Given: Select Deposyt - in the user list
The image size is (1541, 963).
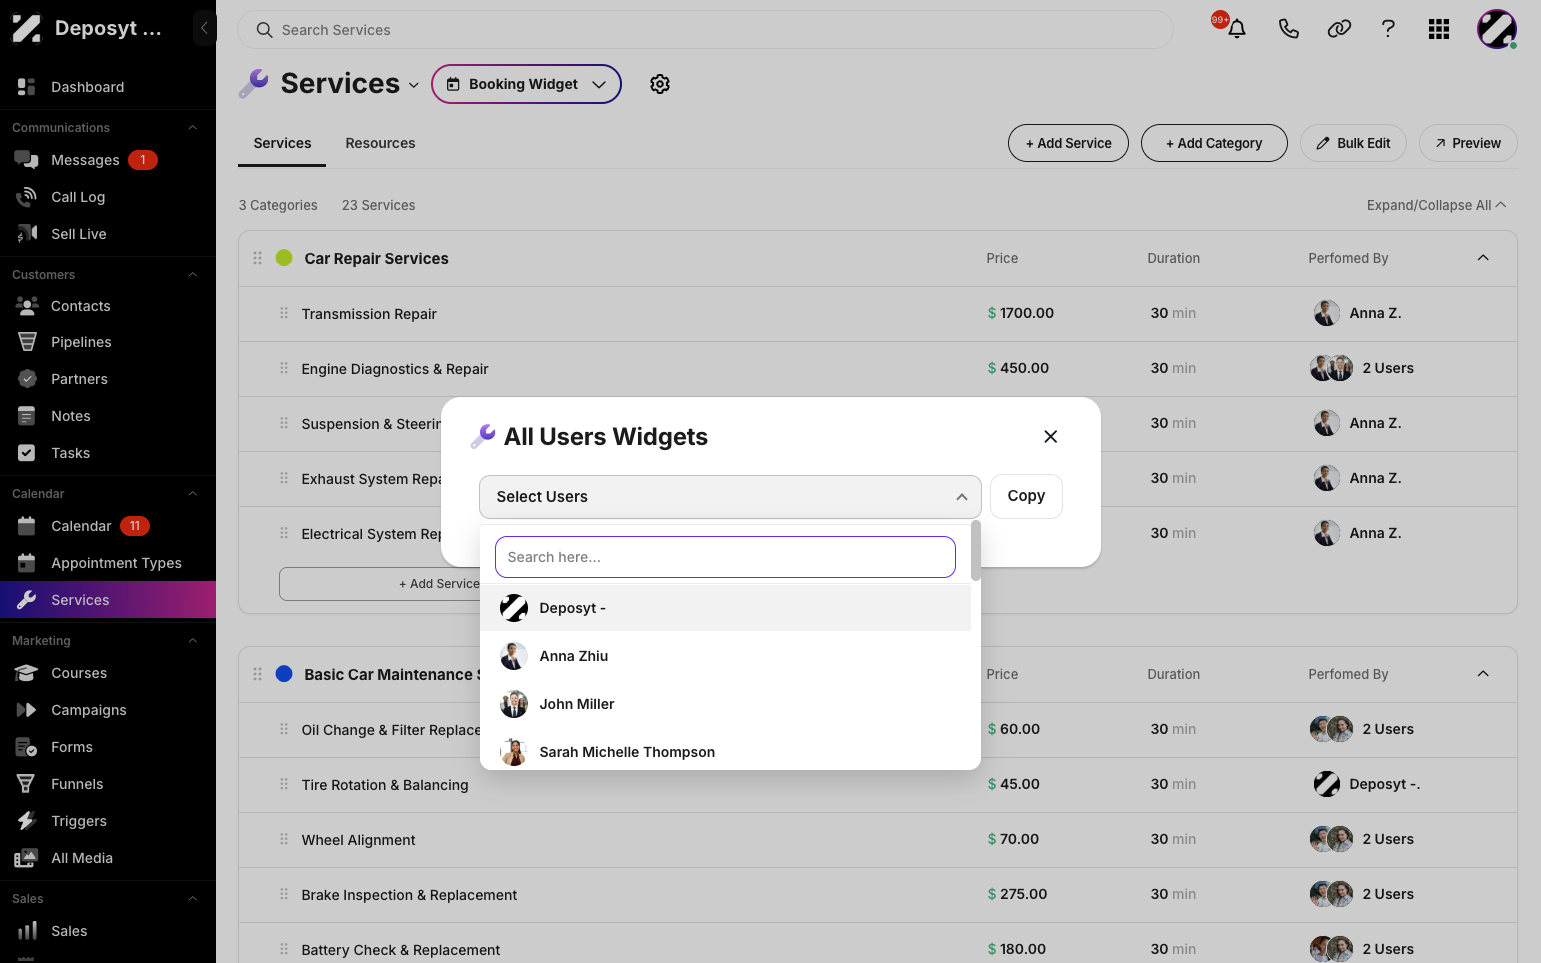Looking at the screenshot, I should coord(725,608).
